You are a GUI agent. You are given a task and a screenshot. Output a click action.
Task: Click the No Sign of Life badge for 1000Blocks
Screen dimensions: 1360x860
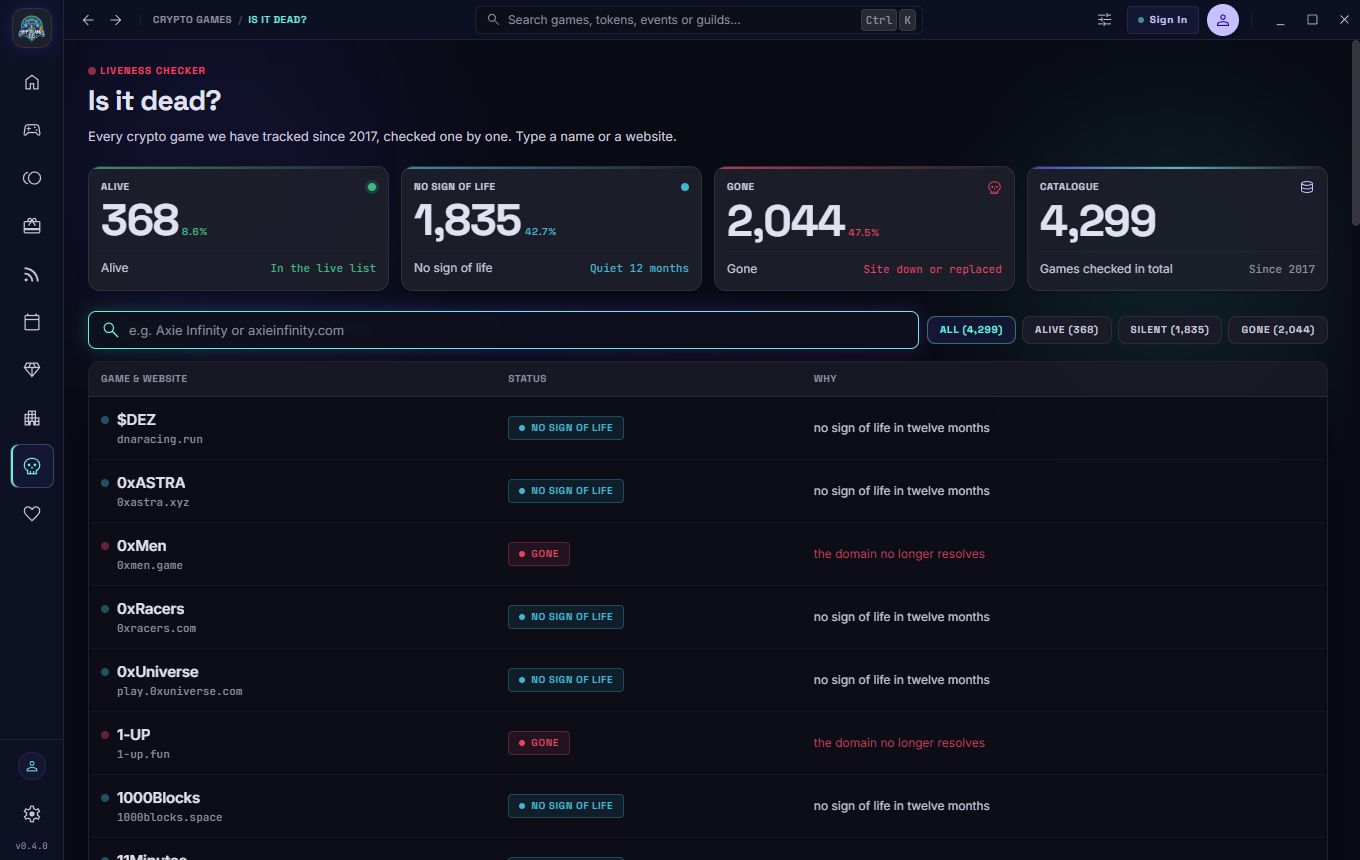coord(566,806)
